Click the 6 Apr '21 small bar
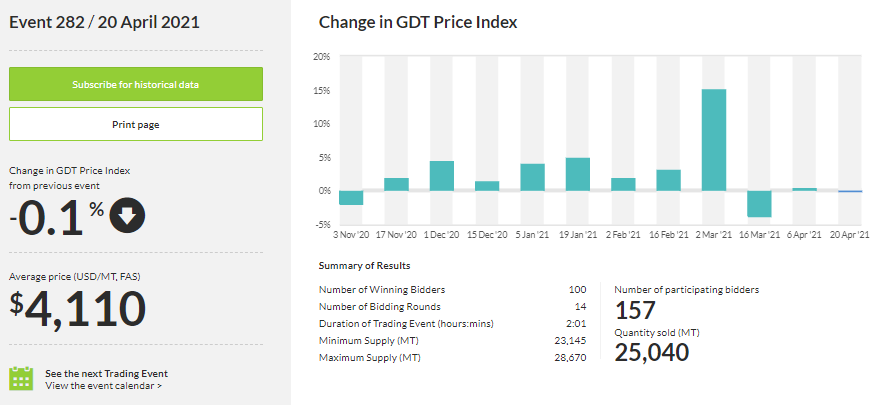This screenshot has height=405, width=875. coord(805,190)
